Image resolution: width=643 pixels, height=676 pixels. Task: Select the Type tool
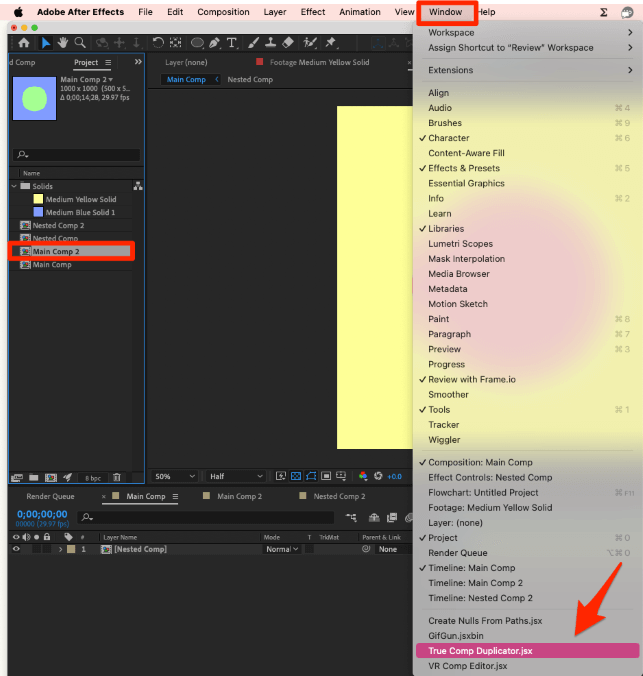(232, 43)
